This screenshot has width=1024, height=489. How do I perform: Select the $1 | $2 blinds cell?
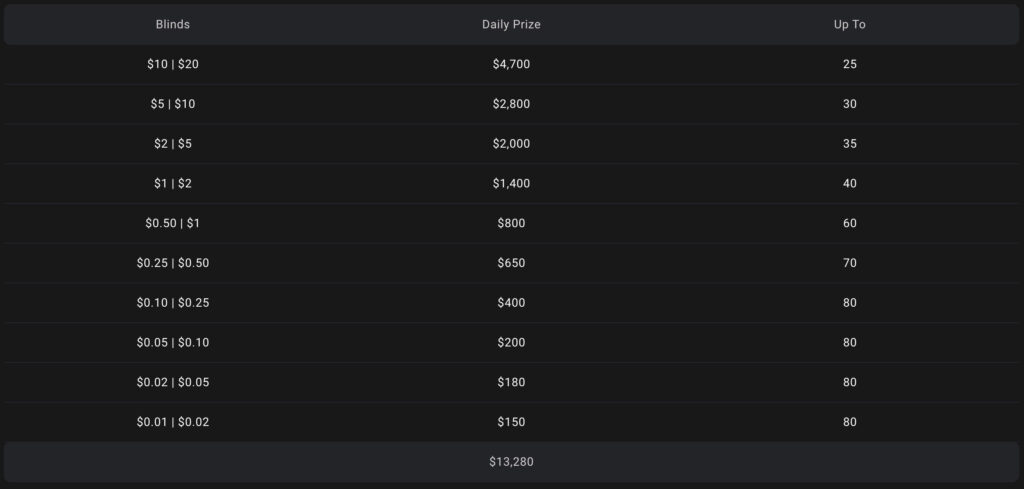point(173,184)
